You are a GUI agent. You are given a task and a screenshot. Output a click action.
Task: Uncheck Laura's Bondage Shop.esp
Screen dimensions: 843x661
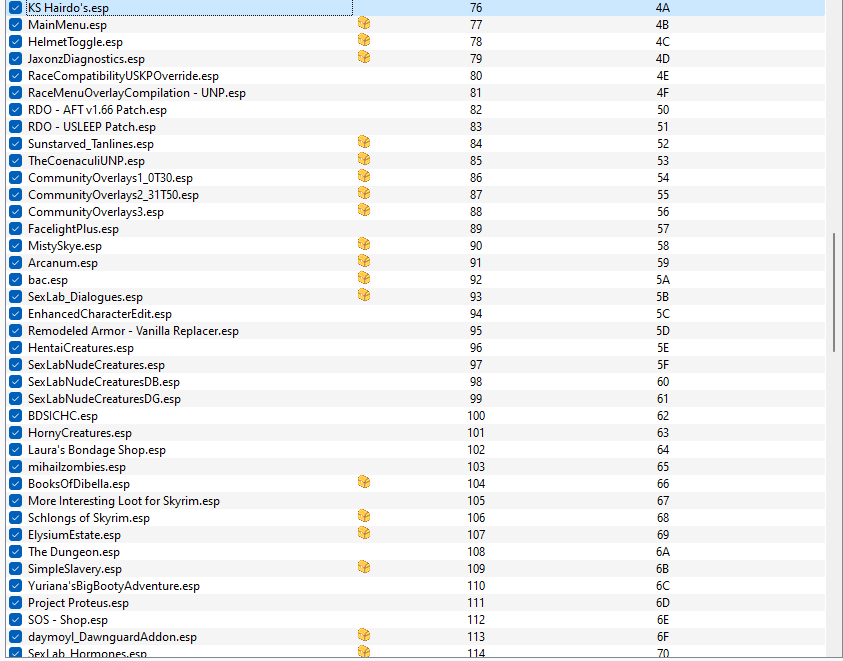(x=16, y=450)
